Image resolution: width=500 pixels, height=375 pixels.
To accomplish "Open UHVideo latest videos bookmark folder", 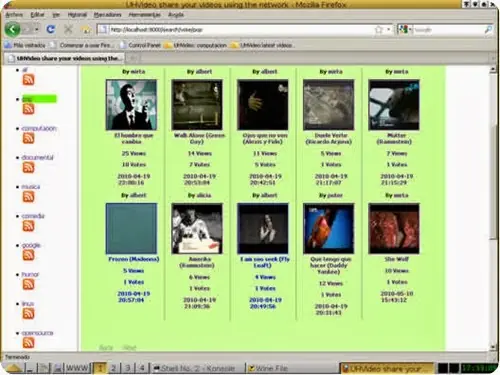I will [263, 45].
